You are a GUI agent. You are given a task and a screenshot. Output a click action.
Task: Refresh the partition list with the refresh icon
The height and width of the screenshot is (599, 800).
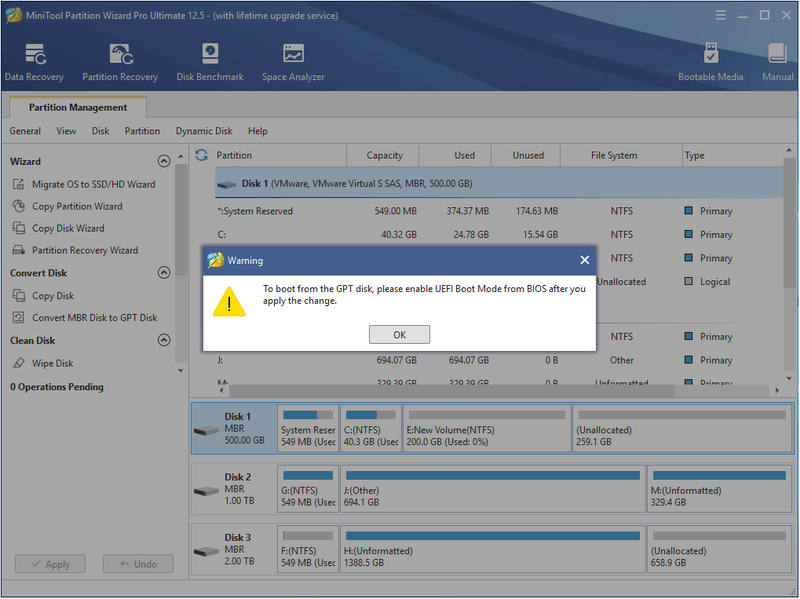[x=202, y=155]
